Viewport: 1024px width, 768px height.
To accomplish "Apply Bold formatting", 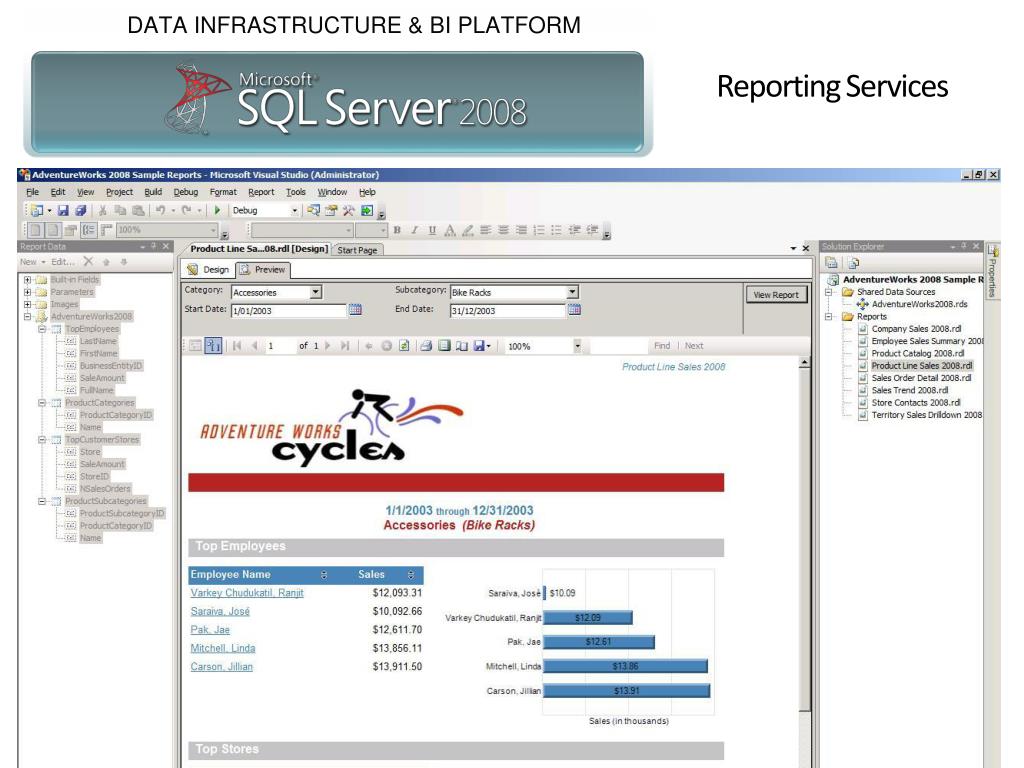I will 396,230.
